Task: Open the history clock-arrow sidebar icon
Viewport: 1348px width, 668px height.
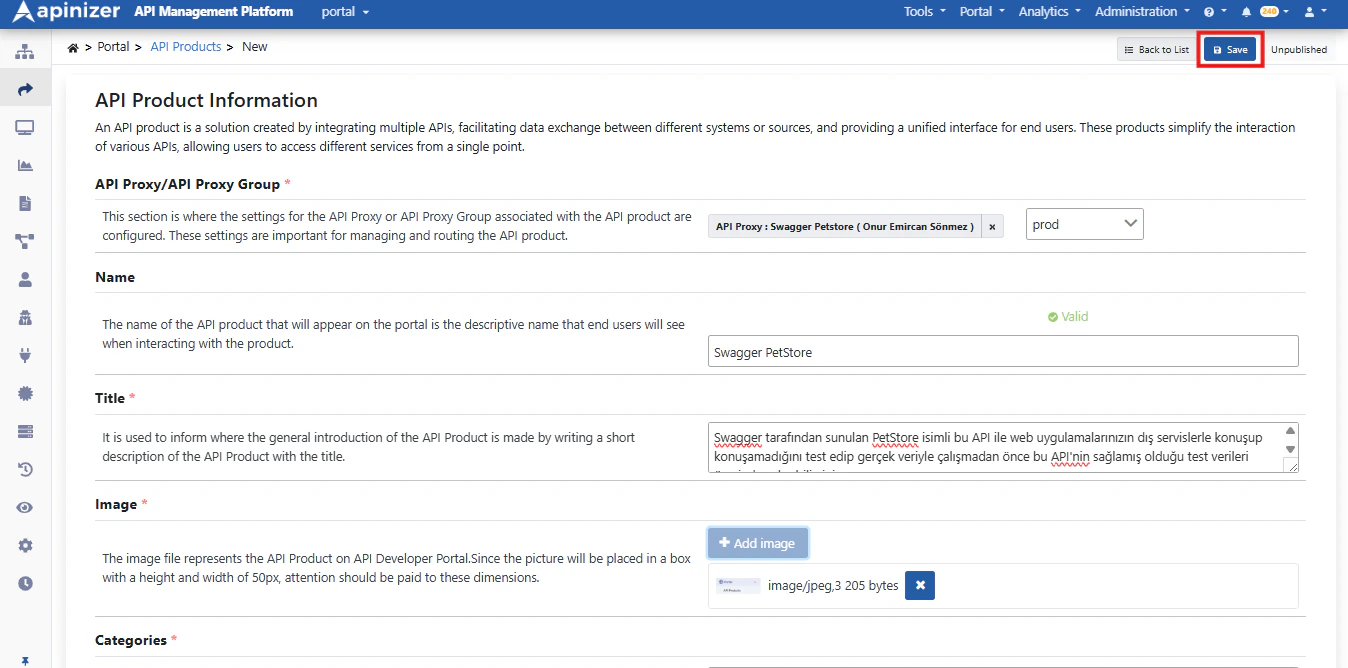Action: click(x=25, y=469)
